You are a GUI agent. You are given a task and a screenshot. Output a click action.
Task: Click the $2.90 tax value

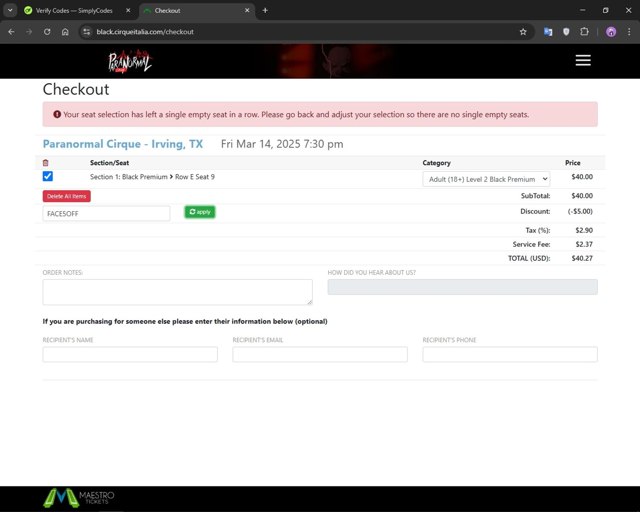tap(584, 230)
